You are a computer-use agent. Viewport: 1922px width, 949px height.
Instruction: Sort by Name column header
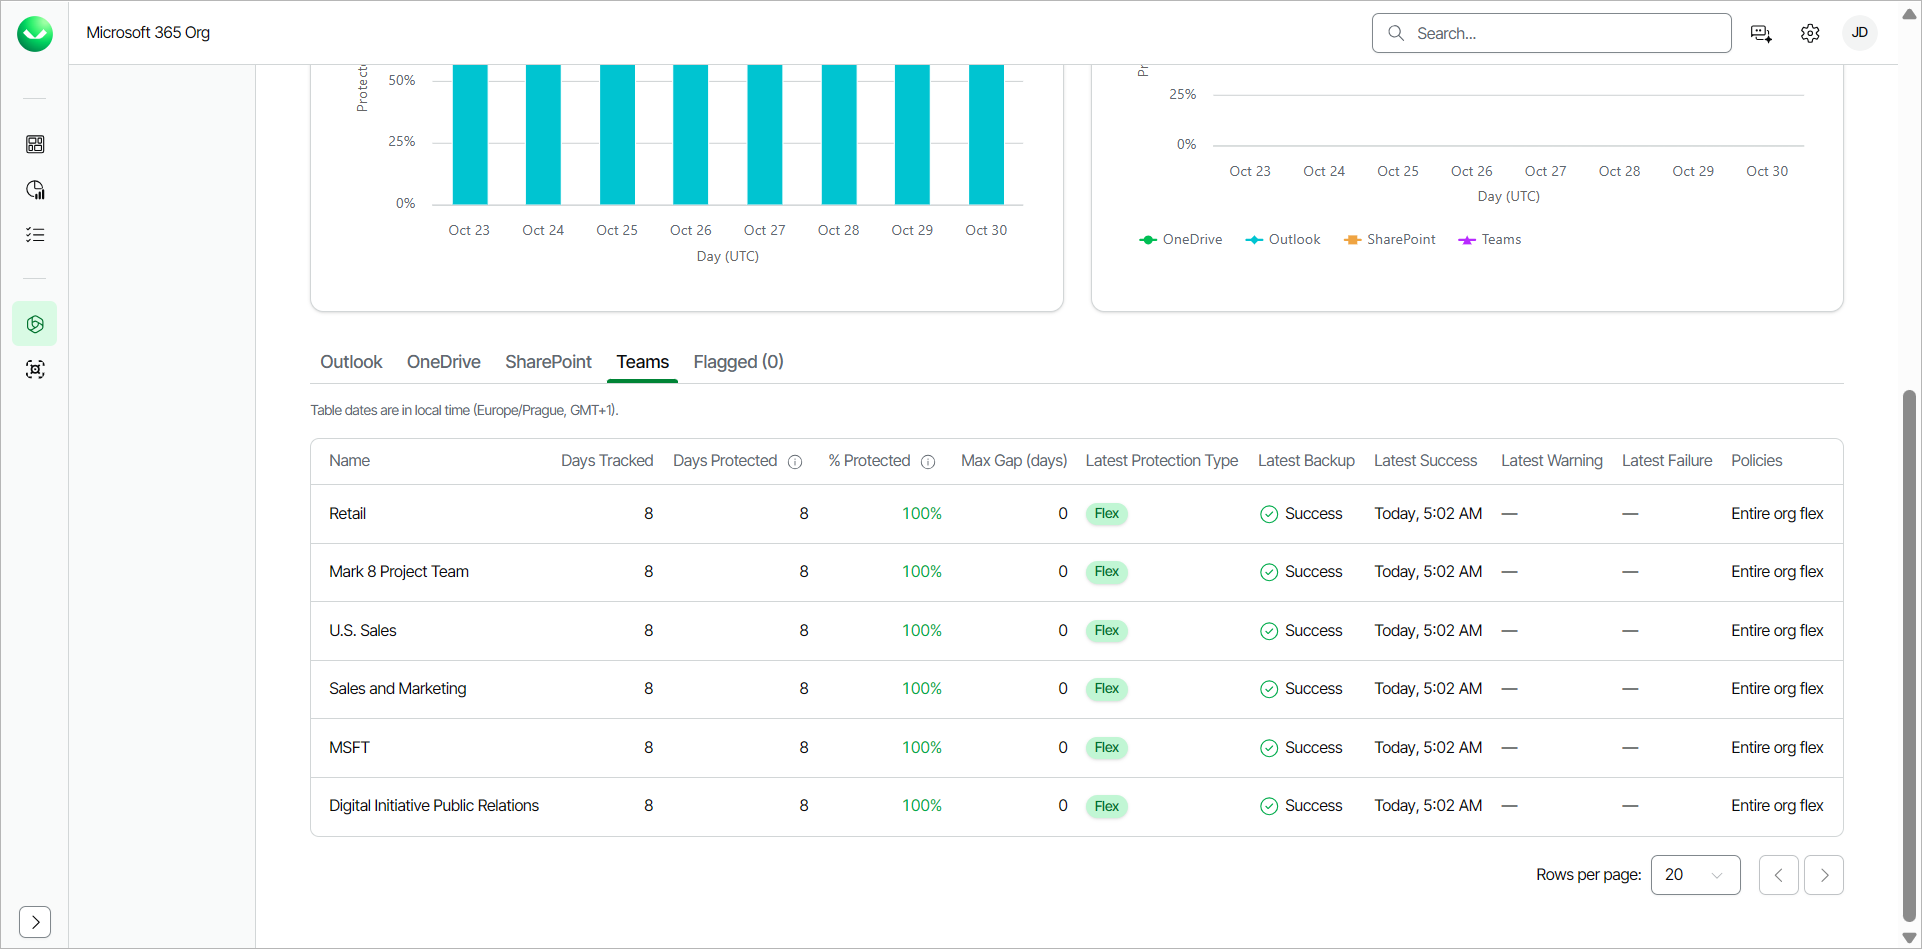tap(350, 461)
